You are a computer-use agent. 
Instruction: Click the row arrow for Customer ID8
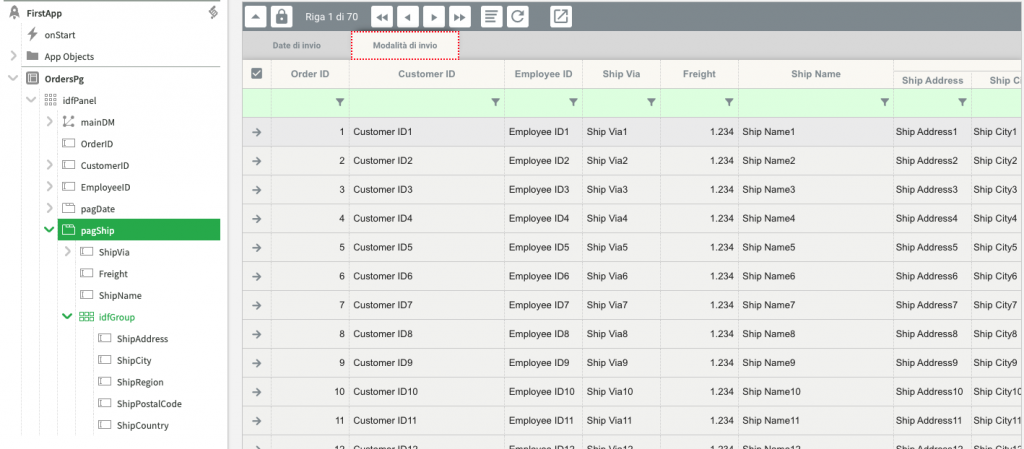(x=257, y=334)
